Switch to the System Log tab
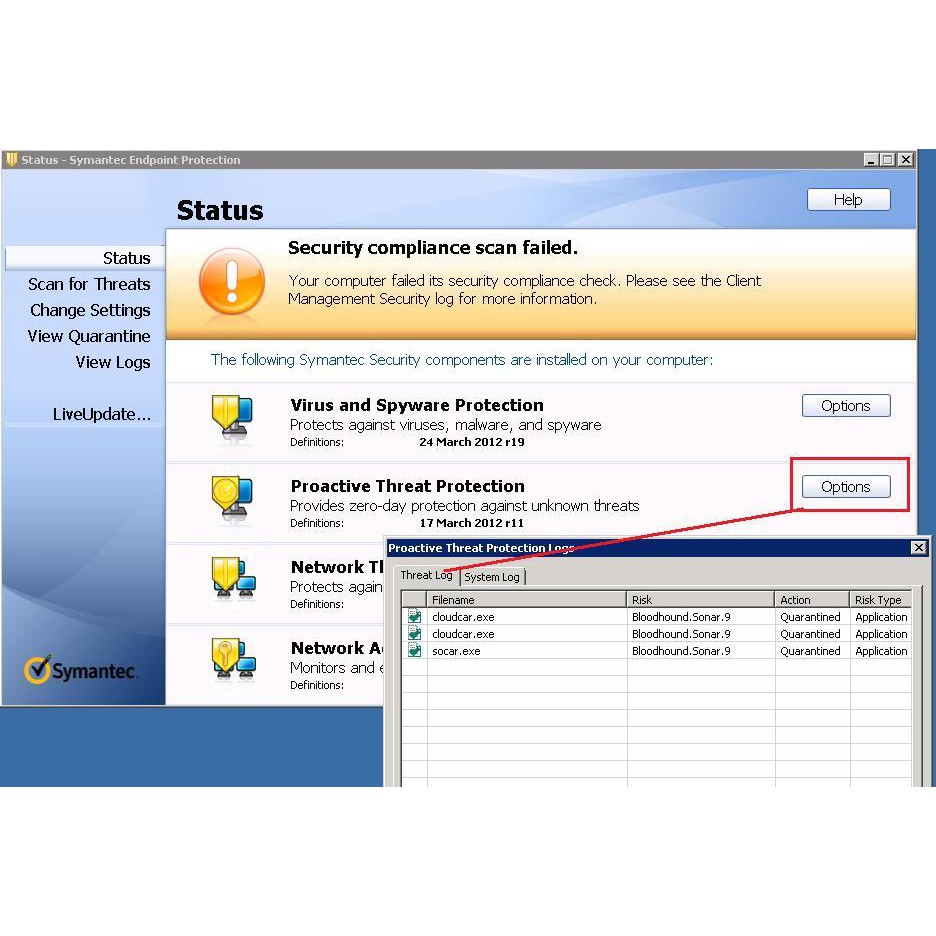This screenshot has width=936, height=936. pyautogui.click(x=492, y=577)
